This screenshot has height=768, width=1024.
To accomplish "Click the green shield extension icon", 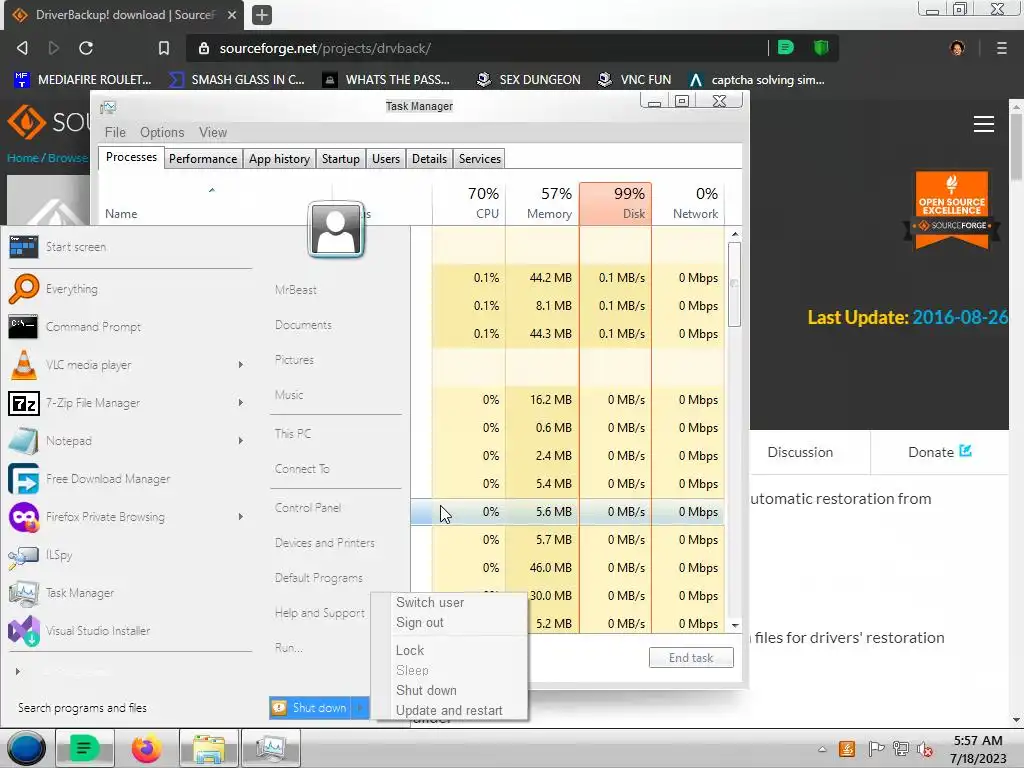I will click(x=821, y=48).
